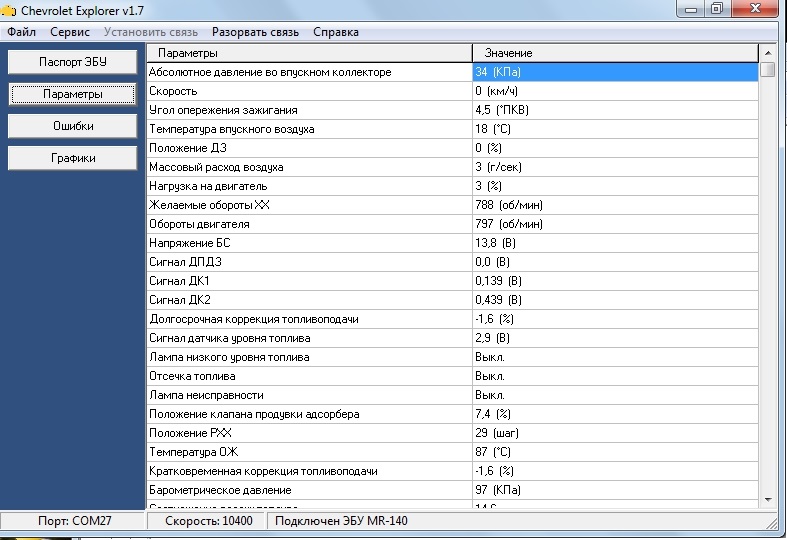This screenshot has width=787, height=540.
Task: Maximize the Chevrolet Explorer window
Action: (717, 9)
